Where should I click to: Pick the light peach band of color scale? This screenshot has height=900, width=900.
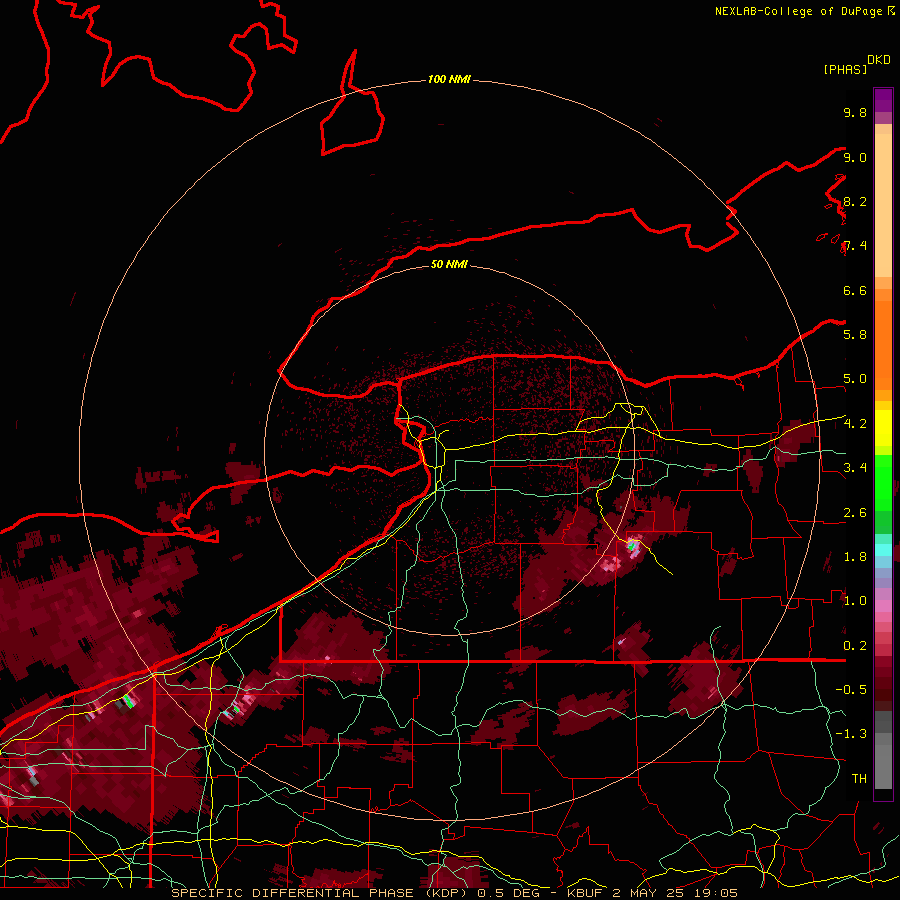(x=883, y=205)
